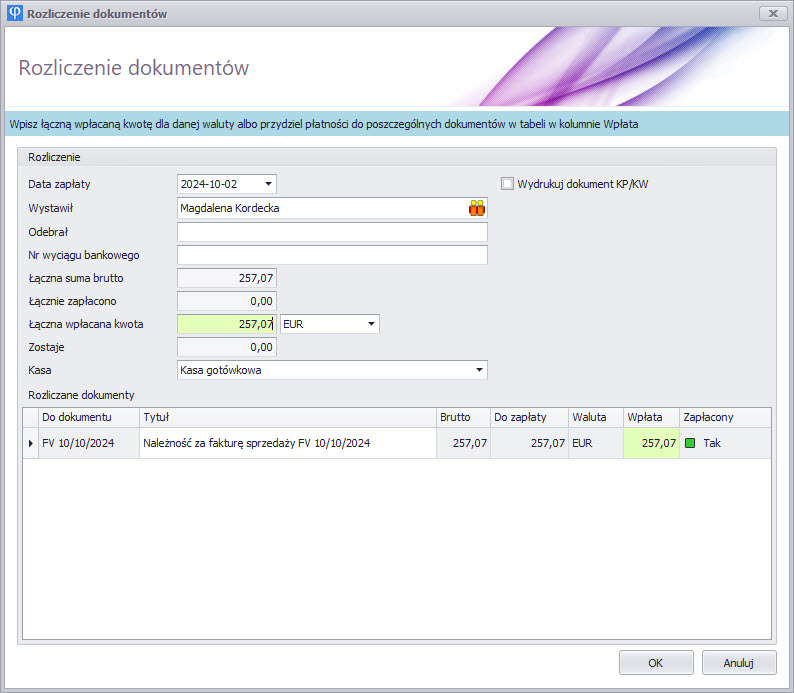Image resolution: width=794 pixels, height=693 pixels.
Task: Open the Kasa gotówkowa dropdown list
Action: click(478, 370)
